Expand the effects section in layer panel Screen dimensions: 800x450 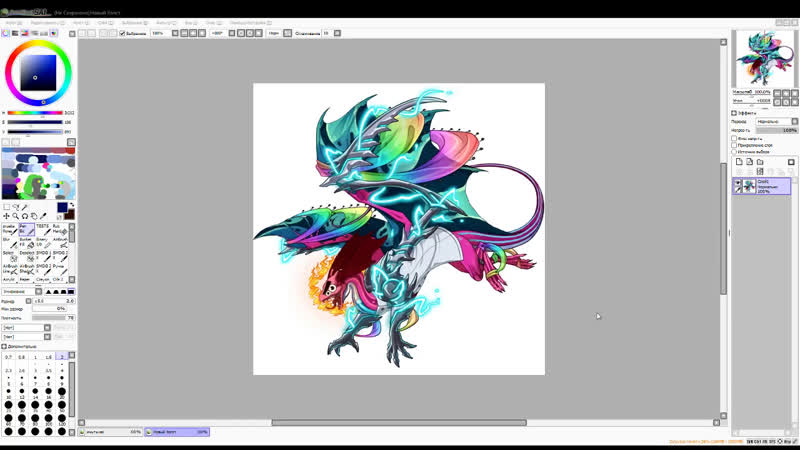click(734, 113)
